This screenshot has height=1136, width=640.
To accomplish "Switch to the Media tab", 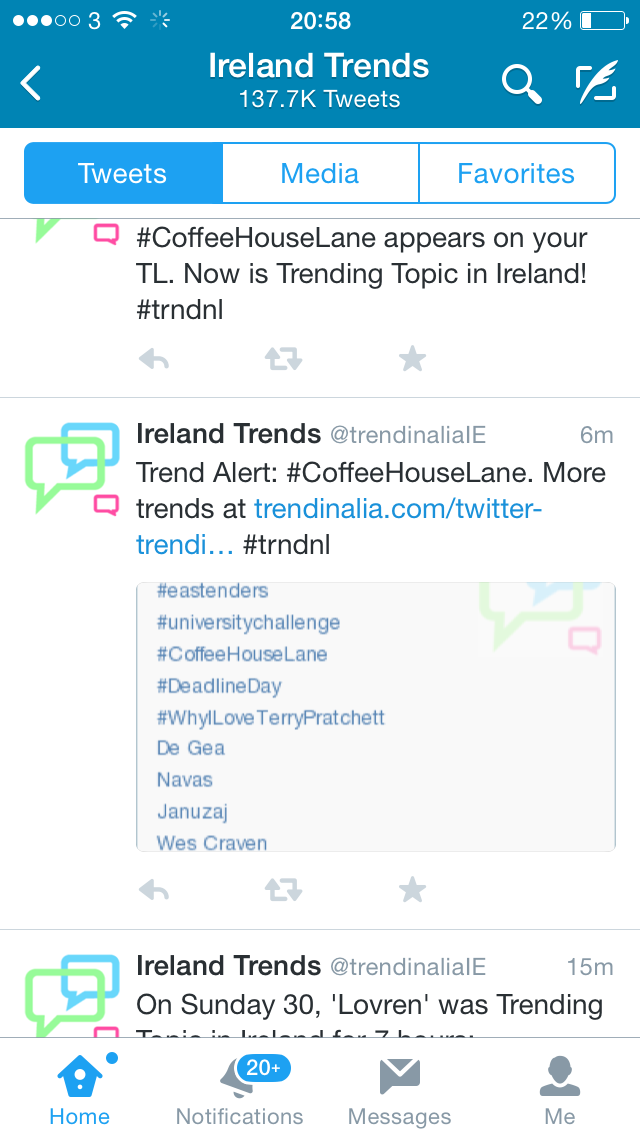I will (320, 173).
